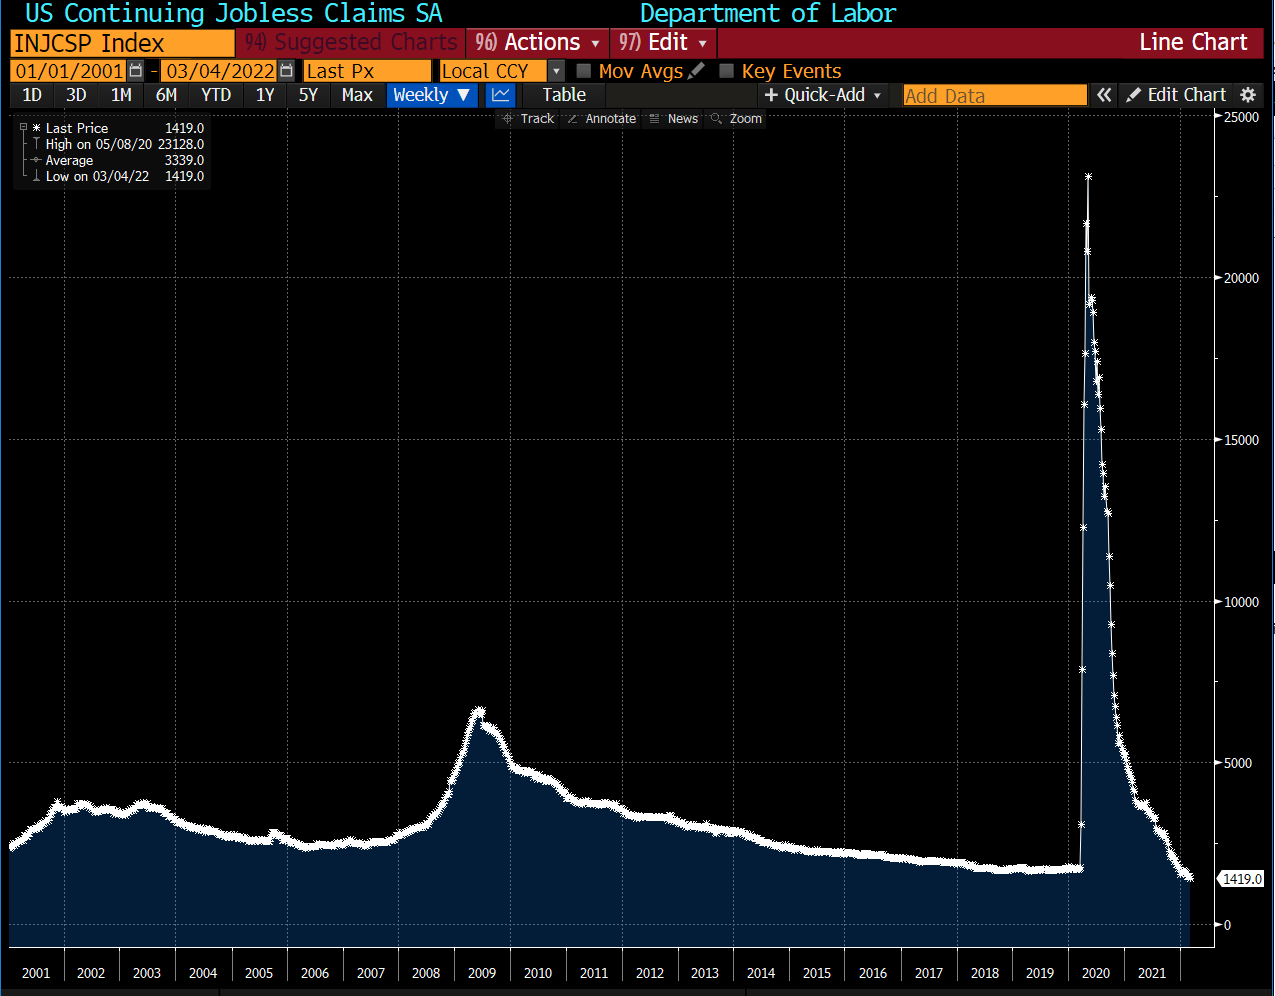The image size is (1275, 996).
Task: Enable the Key Events checkbox
Action: click(727, 71)
